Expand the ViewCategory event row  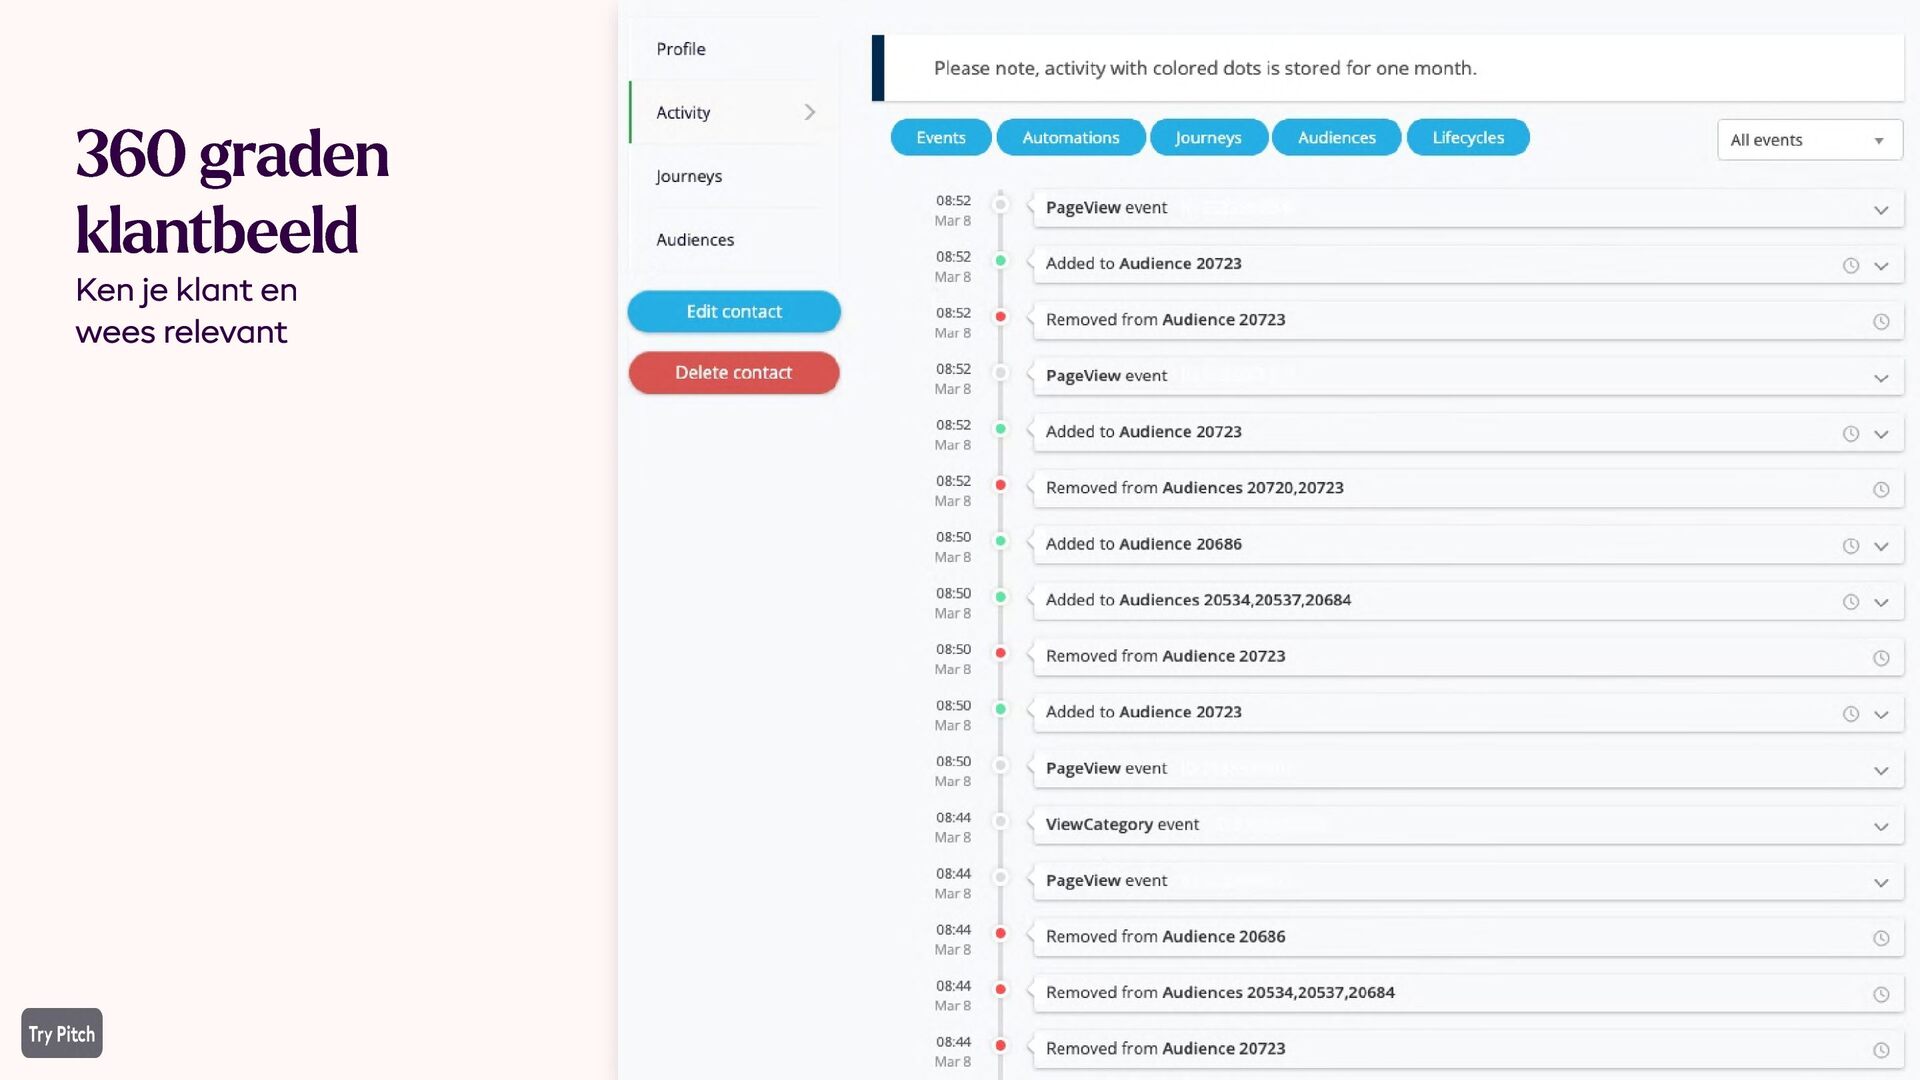(x=1881, y=827)
